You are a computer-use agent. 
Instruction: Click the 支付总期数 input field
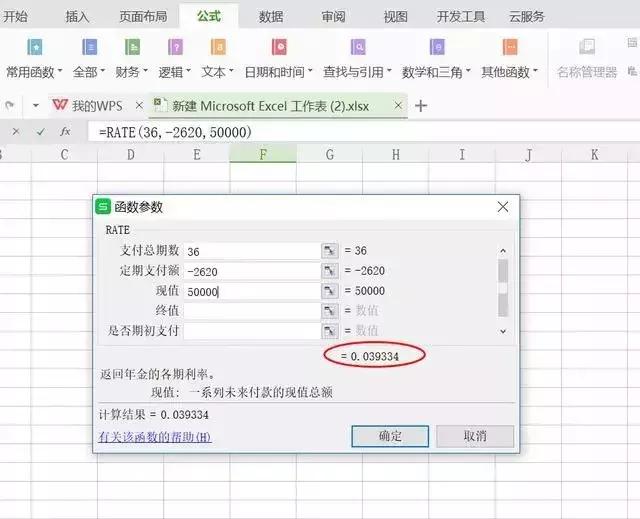tap(252, 251)
